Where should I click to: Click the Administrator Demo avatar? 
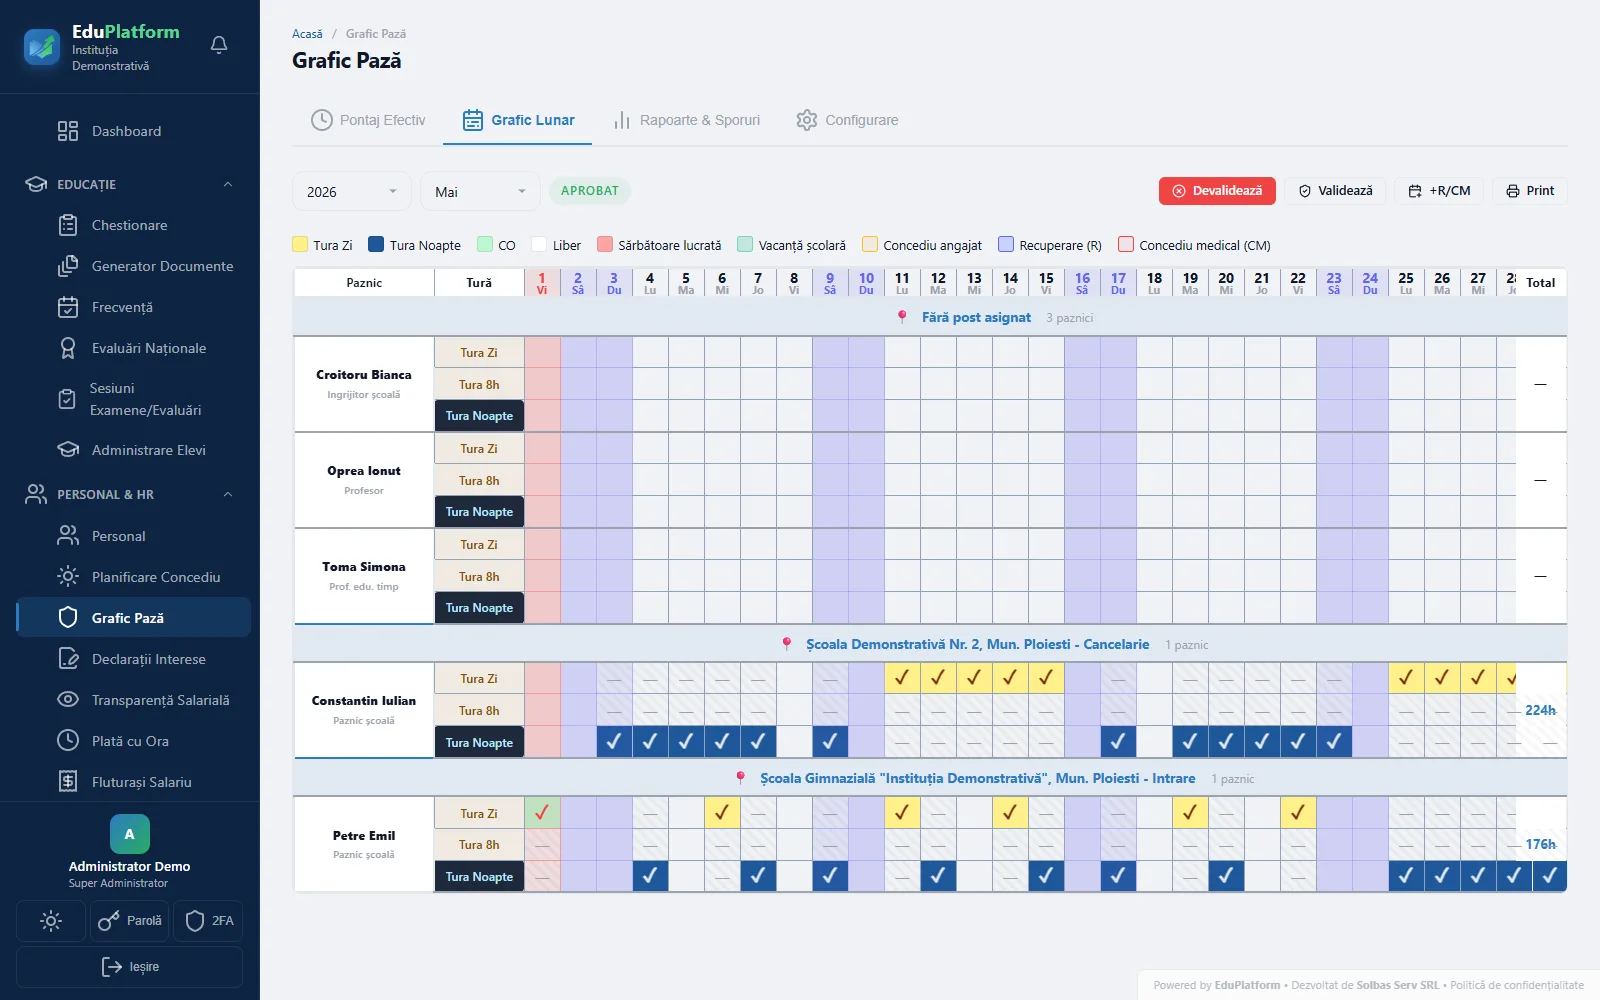(x=130, y=834)
